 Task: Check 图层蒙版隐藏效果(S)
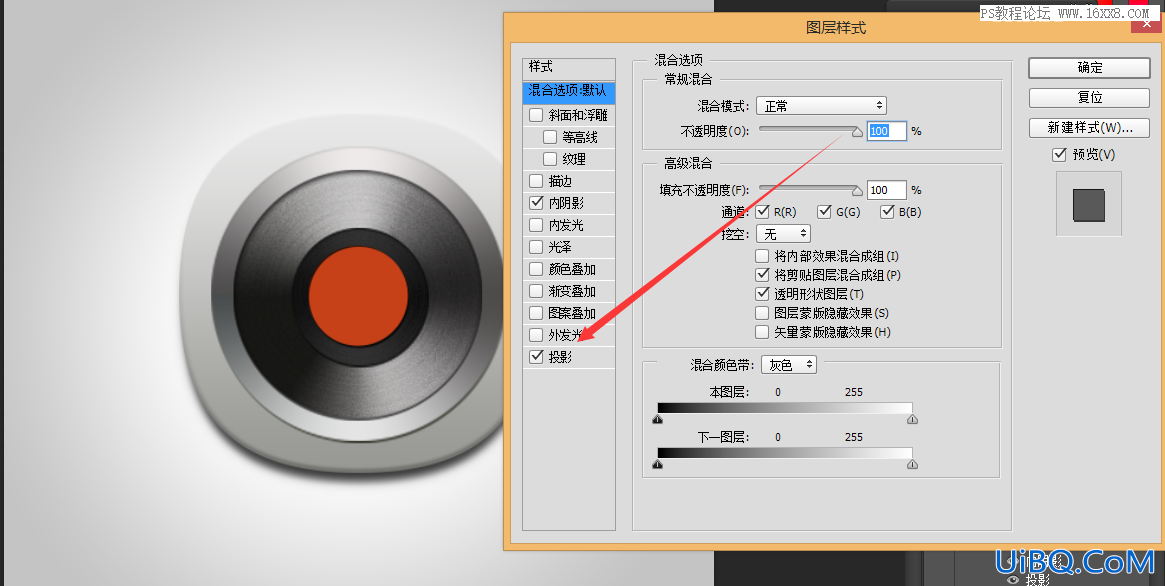[762, 313]
